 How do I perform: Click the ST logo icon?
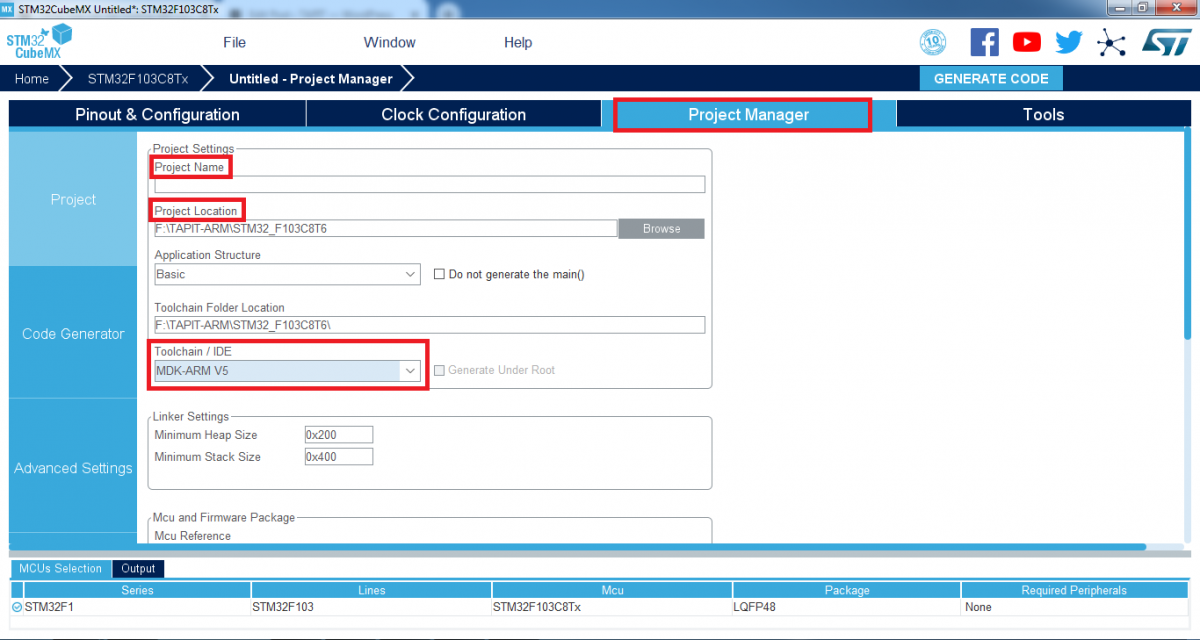[x=1164, y=42]
